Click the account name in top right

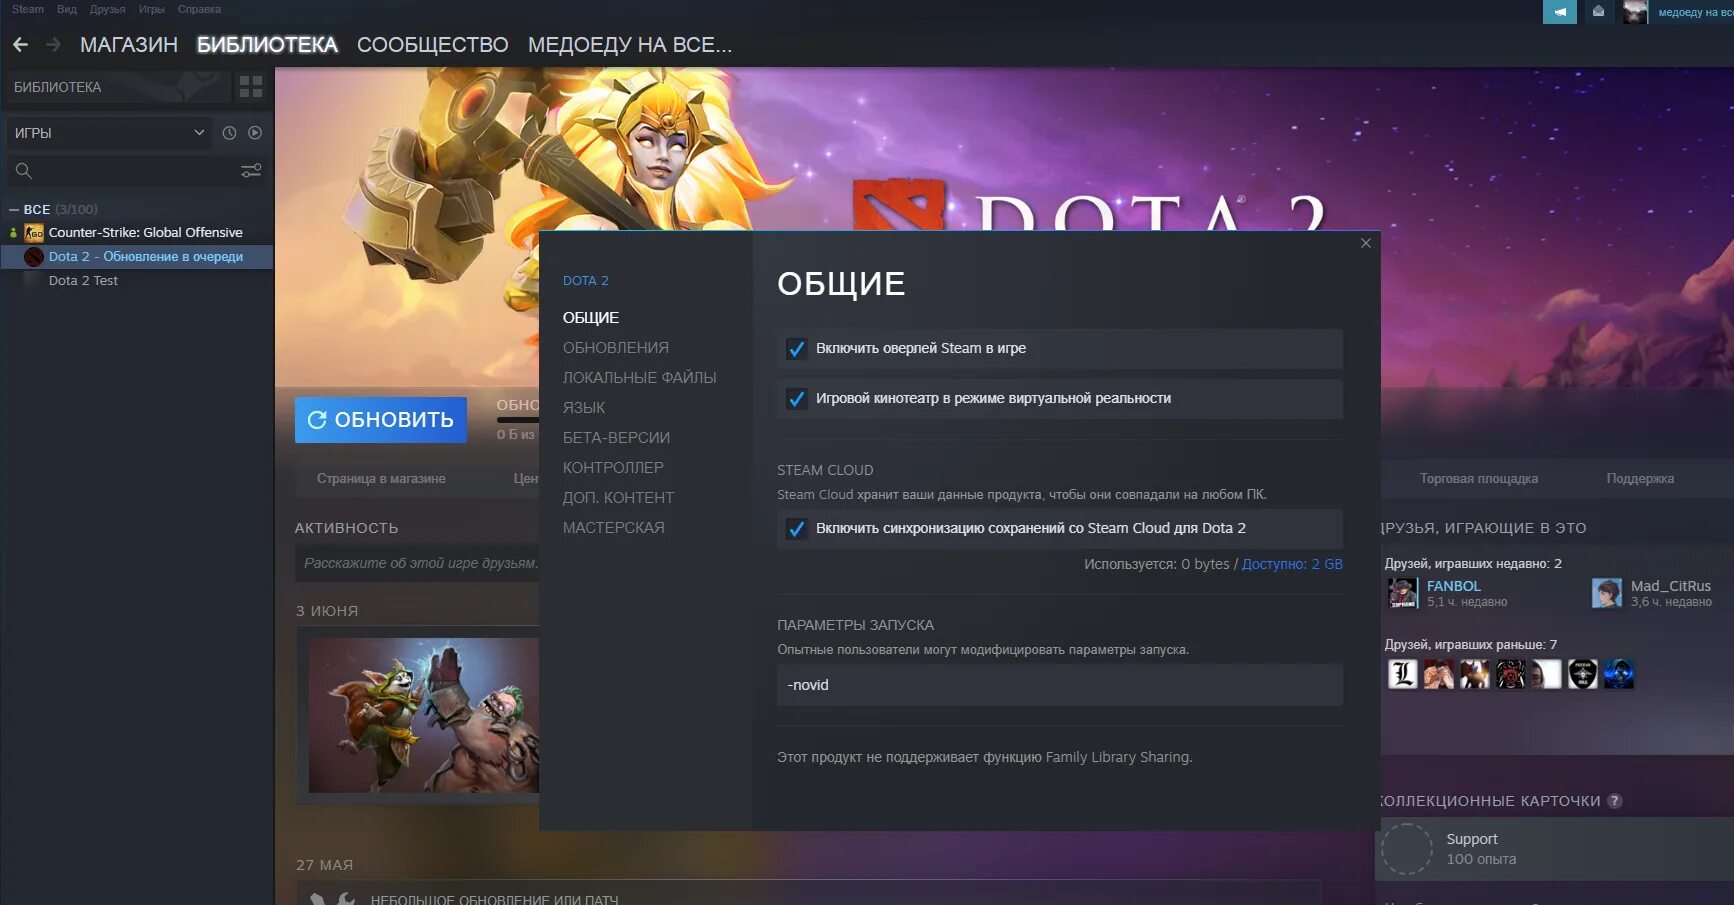click(x=1695, y=12)
